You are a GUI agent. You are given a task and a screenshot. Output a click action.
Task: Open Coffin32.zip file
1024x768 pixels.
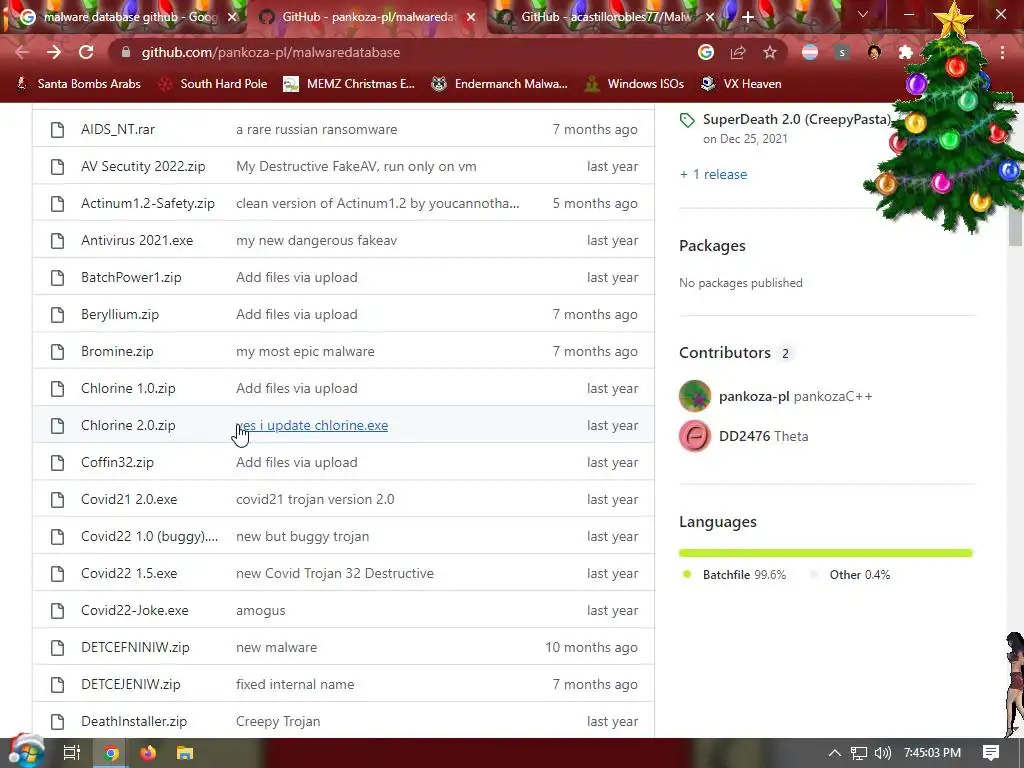(x=117, y=462)
